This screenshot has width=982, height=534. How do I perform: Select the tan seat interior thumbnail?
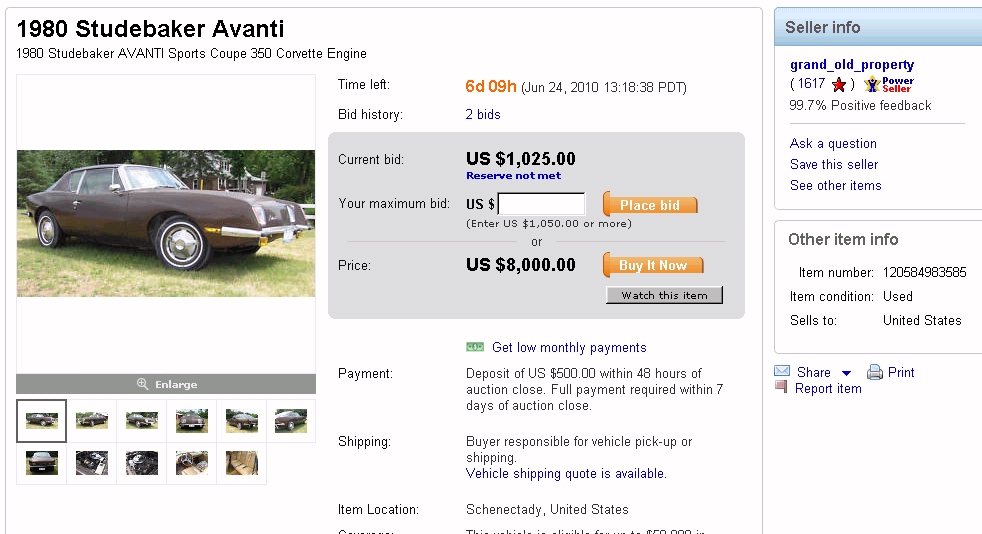click(241, 463)
